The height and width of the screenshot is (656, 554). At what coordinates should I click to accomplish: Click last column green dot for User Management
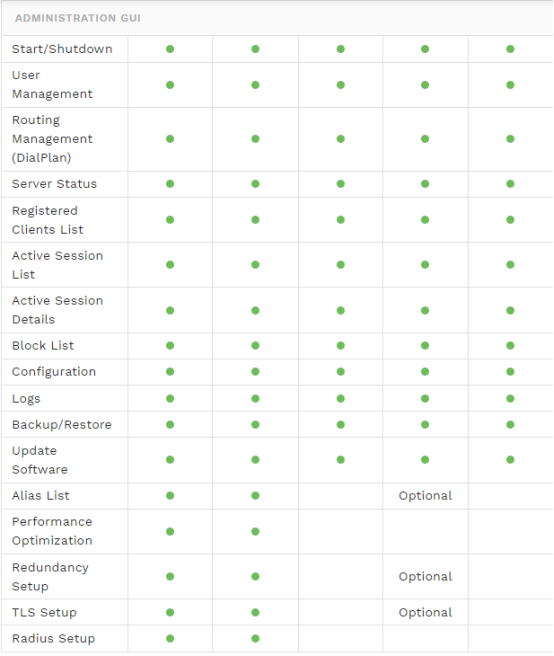(x=510, y=85)
